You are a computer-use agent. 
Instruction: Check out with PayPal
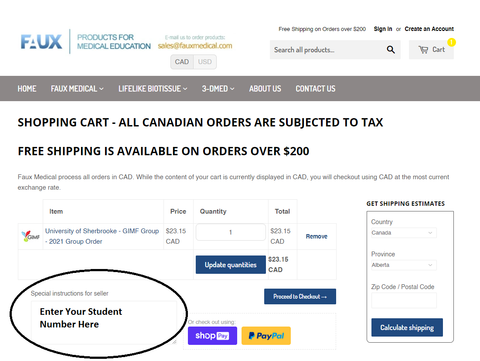click(x=266, y=336)
